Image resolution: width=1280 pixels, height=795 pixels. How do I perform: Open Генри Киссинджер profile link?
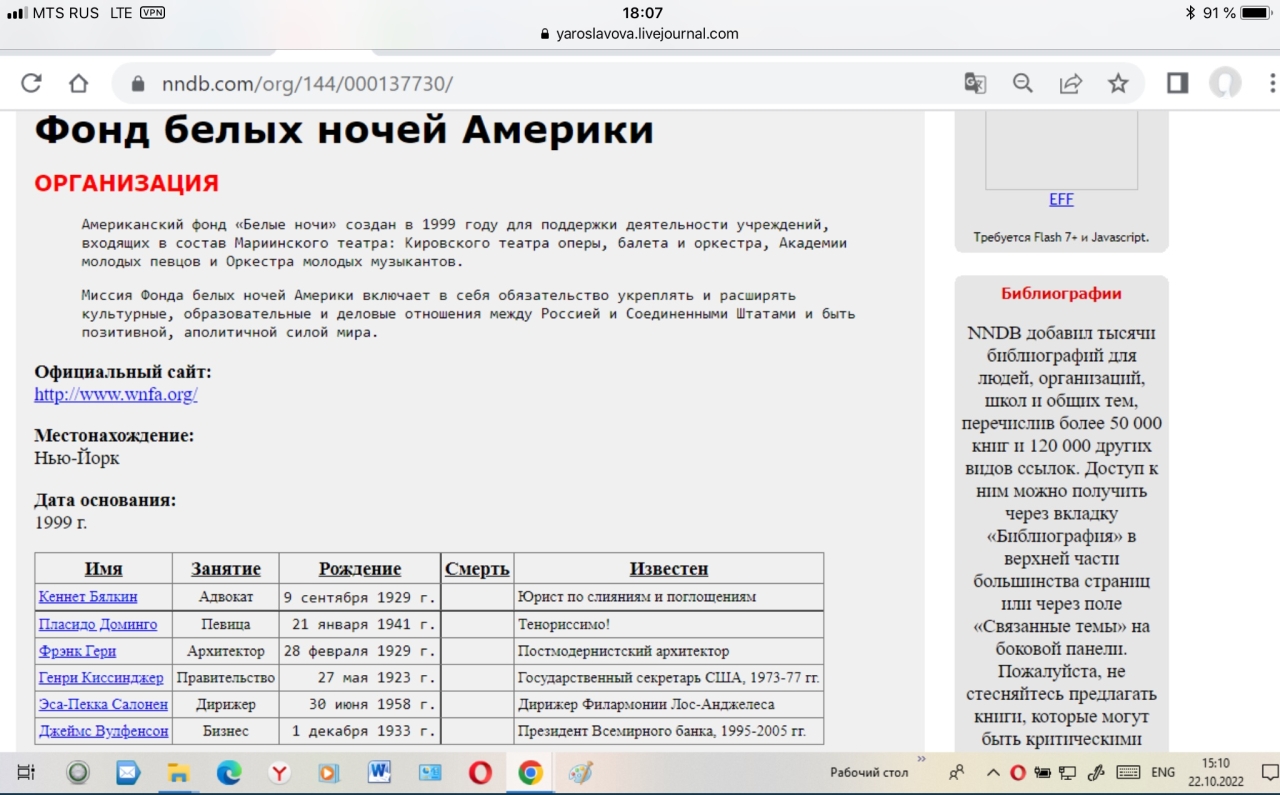click(101, 677)
